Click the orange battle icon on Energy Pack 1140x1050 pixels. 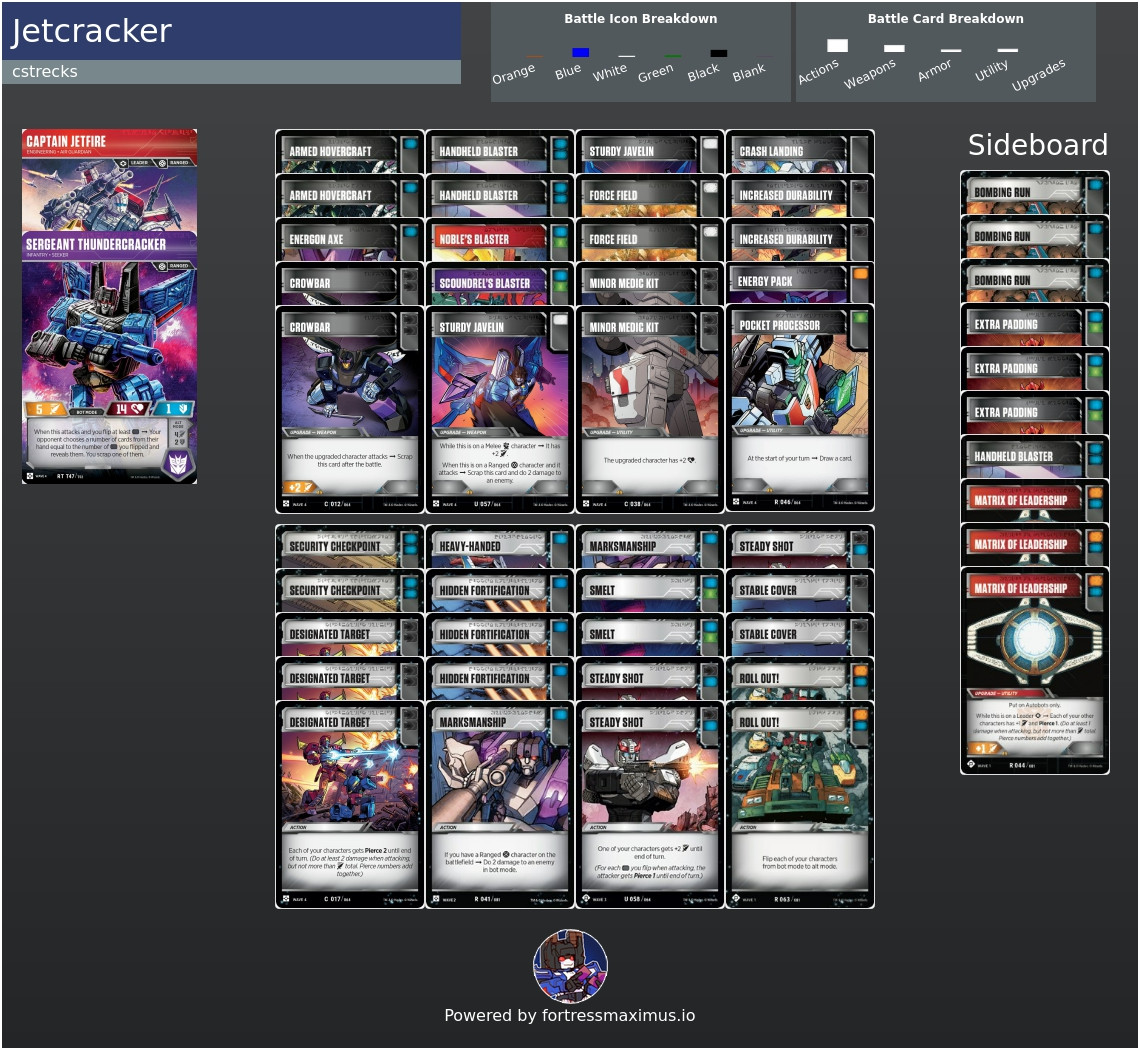coord(860,274)
